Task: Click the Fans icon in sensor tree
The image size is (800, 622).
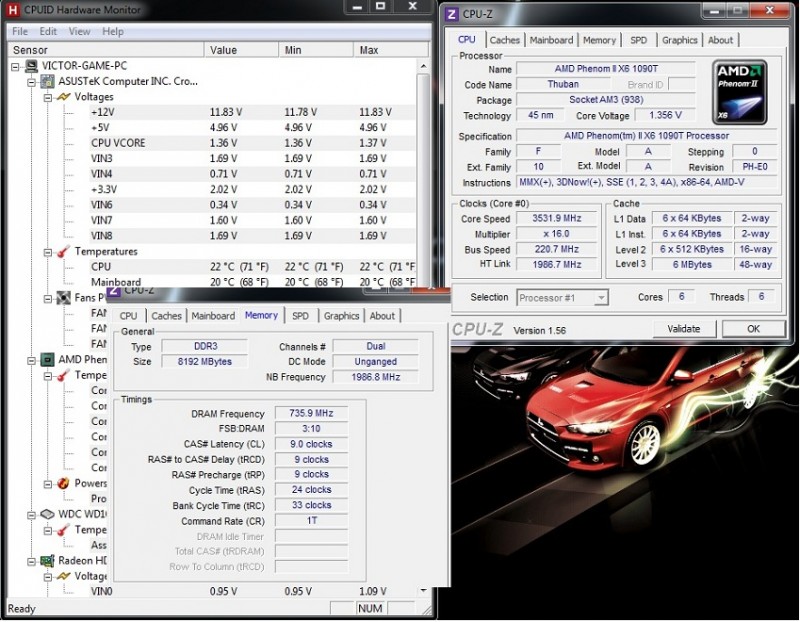Action: 63,297
